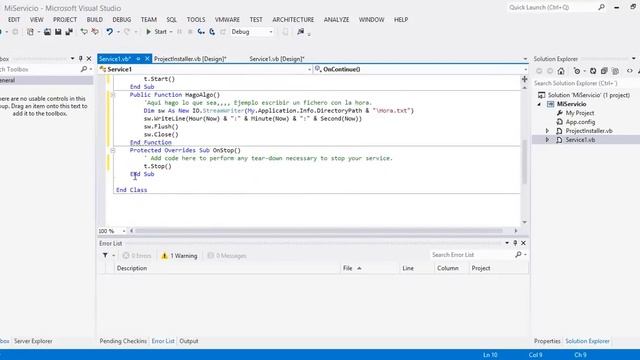Pin the Toolbox panel with pushpin icon
This screenshot has width=640, height=360.
click(x=80, y=59)
